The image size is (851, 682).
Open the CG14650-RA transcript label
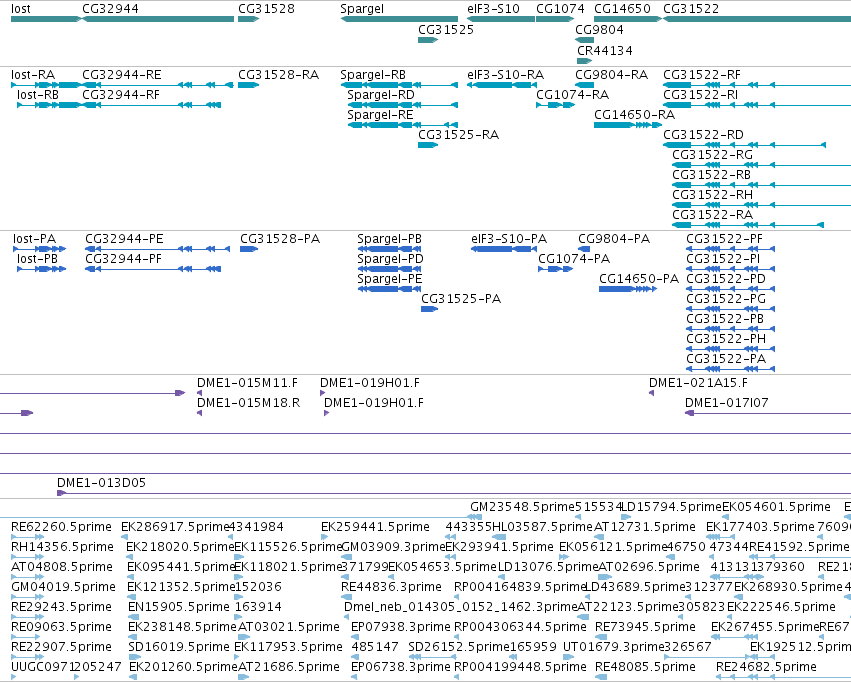(634, 115)
